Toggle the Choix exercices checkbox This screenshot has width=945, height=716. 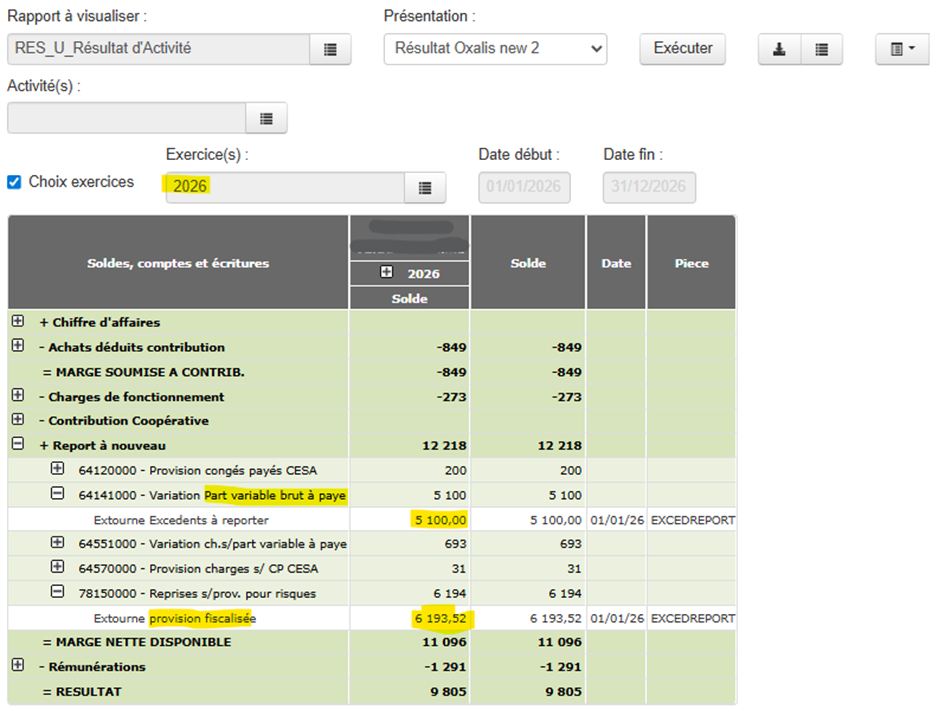click(x=14, y=182)
